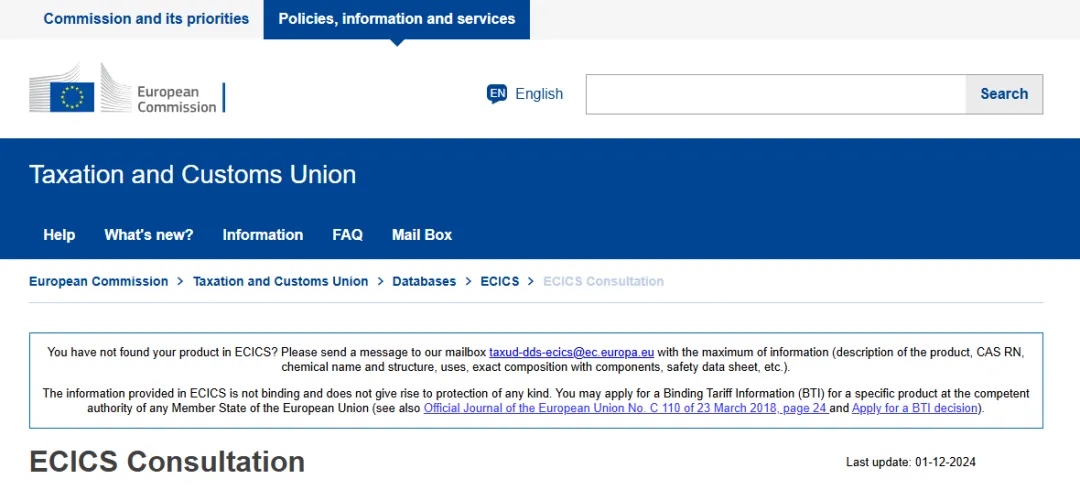This screenshot has width=1080, height=490.
Task: Open the English language selector
Action: point(539,94)
